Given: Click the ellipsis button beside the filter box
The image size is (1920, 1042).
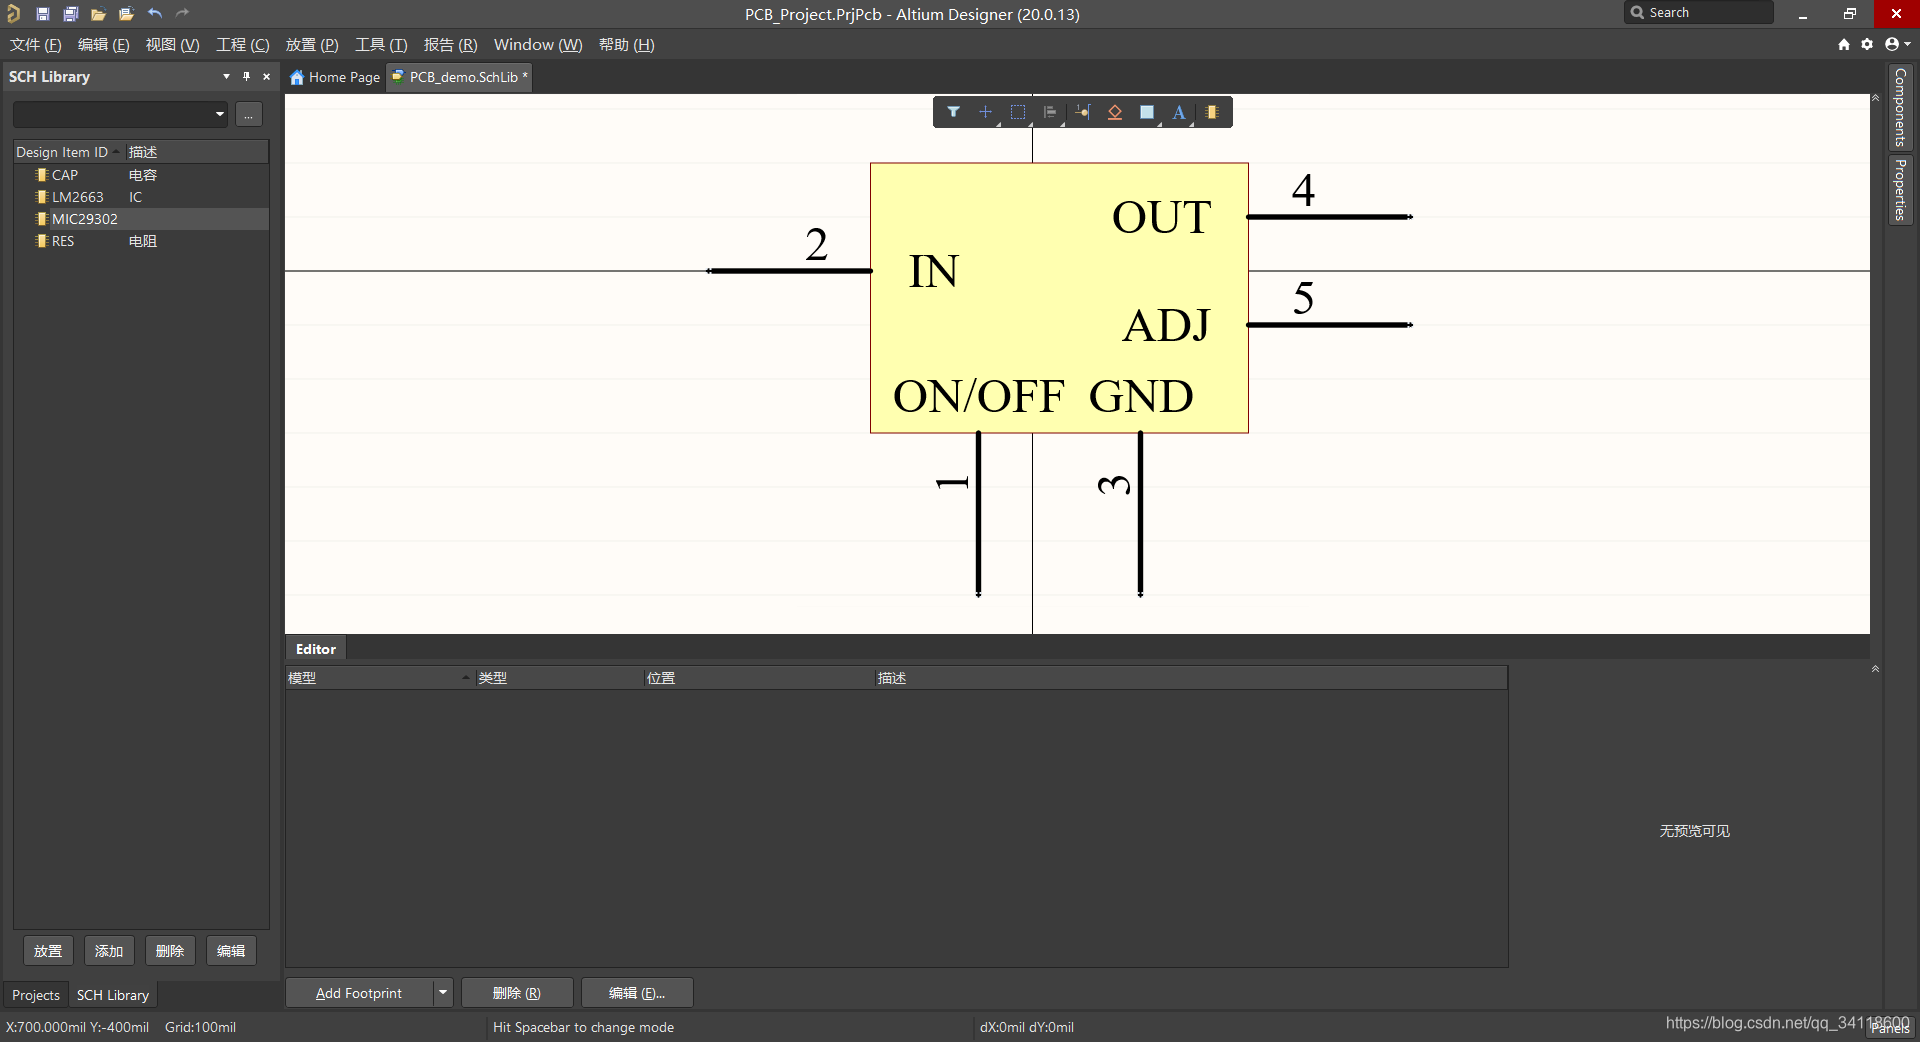Looking at the screenshot, I should pos(249,114).
